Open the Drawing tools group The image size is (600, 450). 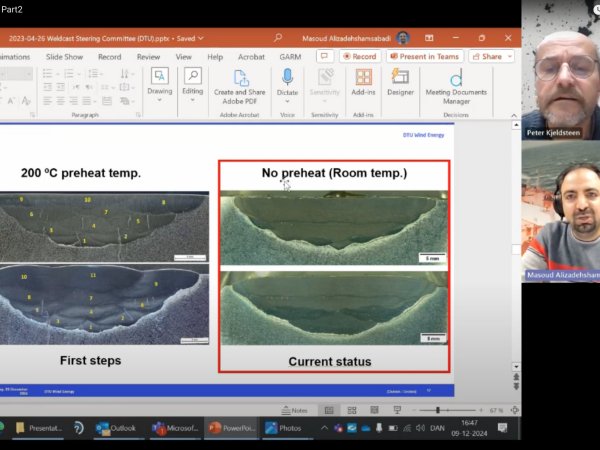(x=160, y=85)
